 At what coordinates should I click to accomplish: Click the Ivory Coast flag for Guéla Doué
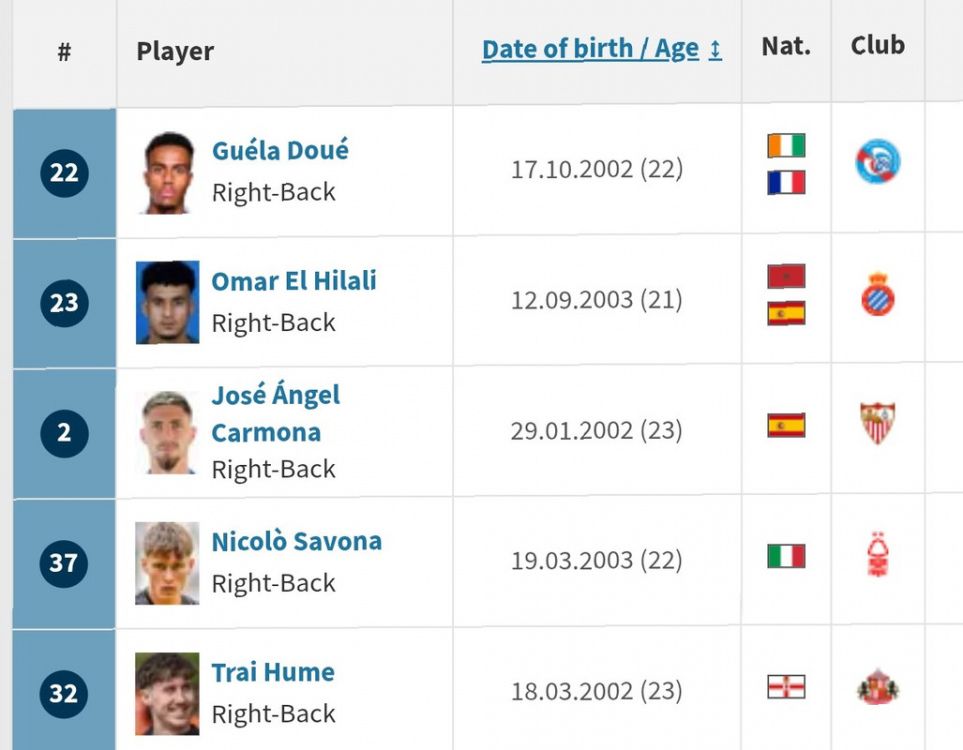coord(786,146)
